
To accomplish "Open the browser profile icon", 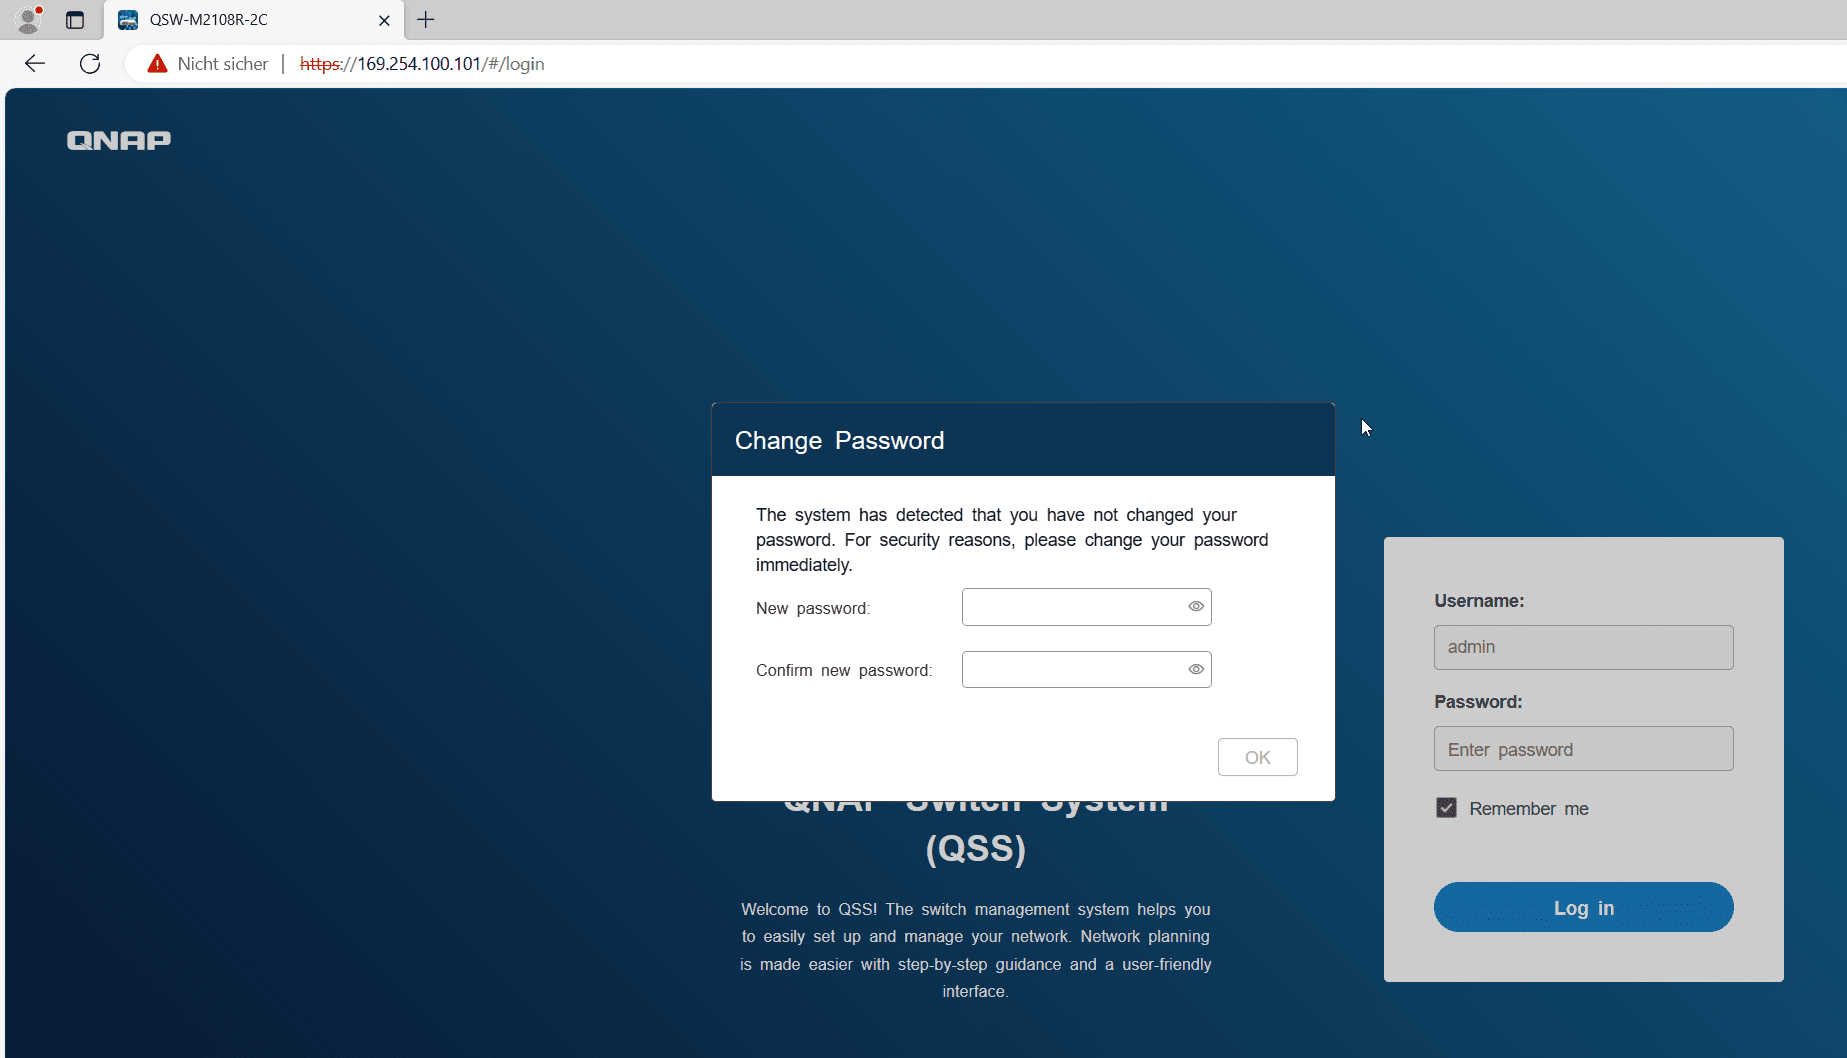I will click(x=29, y=19).
